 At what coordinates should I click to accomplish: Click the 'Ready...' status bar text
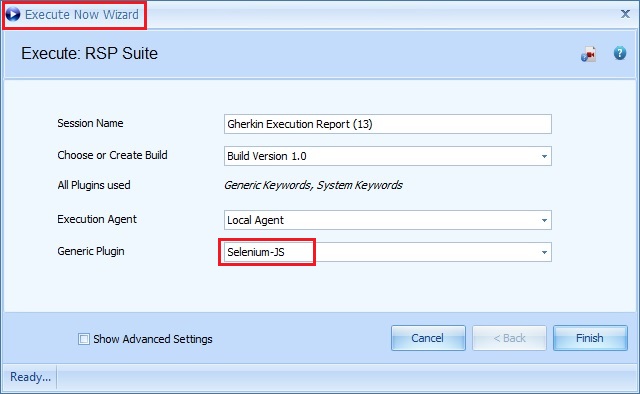[30, 377]
